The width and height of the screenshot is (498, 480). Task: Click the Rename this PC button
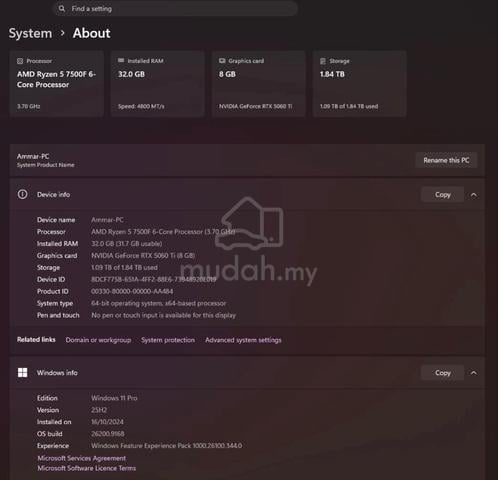[x=446, y=160]
